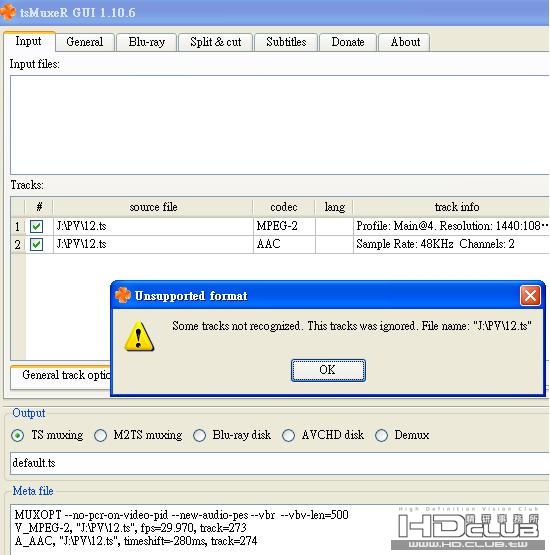Screen dimensions: 550x555
Task: Click the yellow warning triangle icon
Action: point(139,336)
